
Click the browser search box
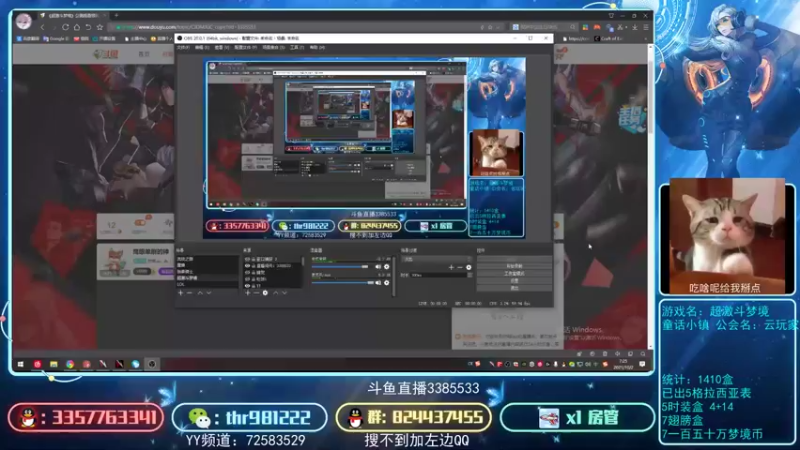543,27
